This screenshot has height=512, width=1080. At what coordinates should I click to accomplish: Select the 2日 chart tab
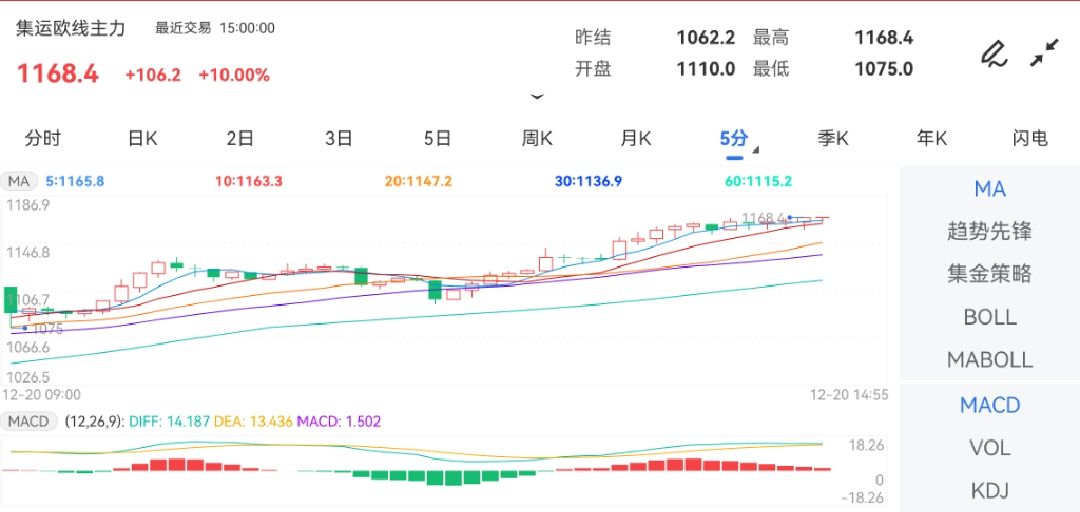point(240,139)
